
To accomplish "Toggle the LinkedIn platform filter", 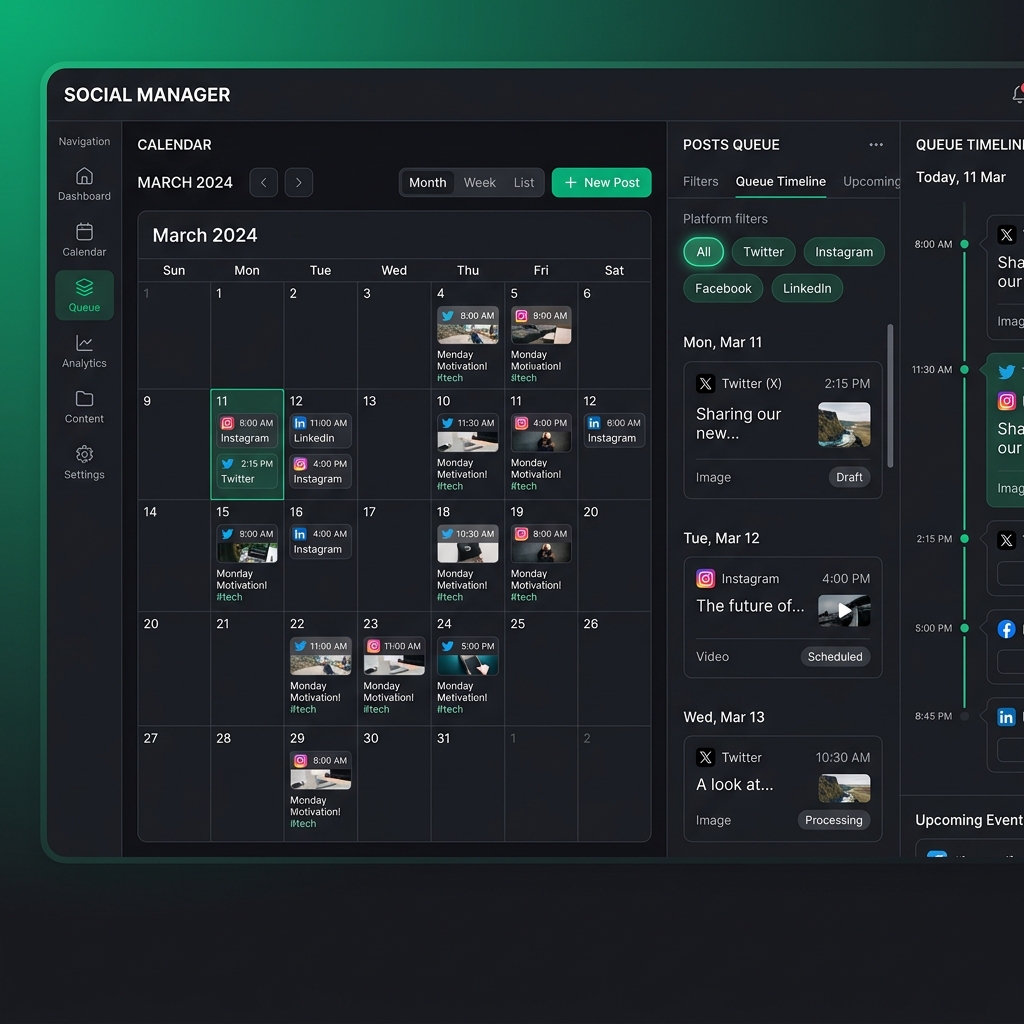I will [x=807, y=289].
